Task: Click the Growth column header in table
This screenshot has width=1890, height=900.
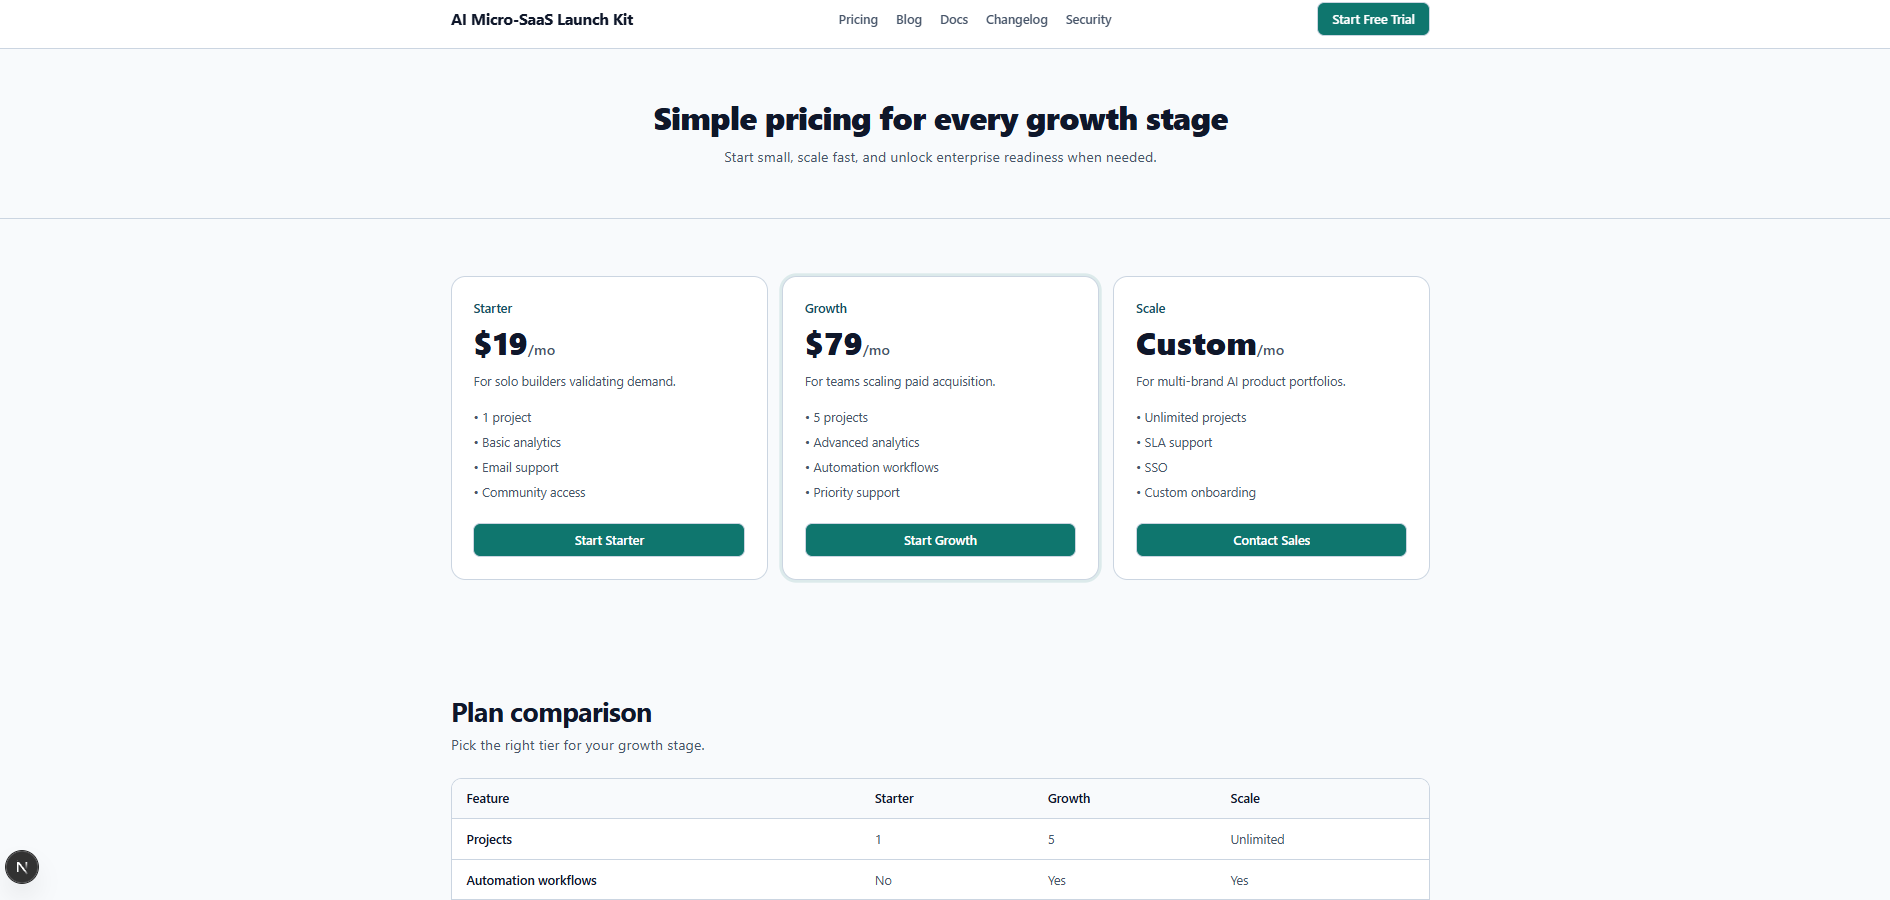Action: point(1069,799)
